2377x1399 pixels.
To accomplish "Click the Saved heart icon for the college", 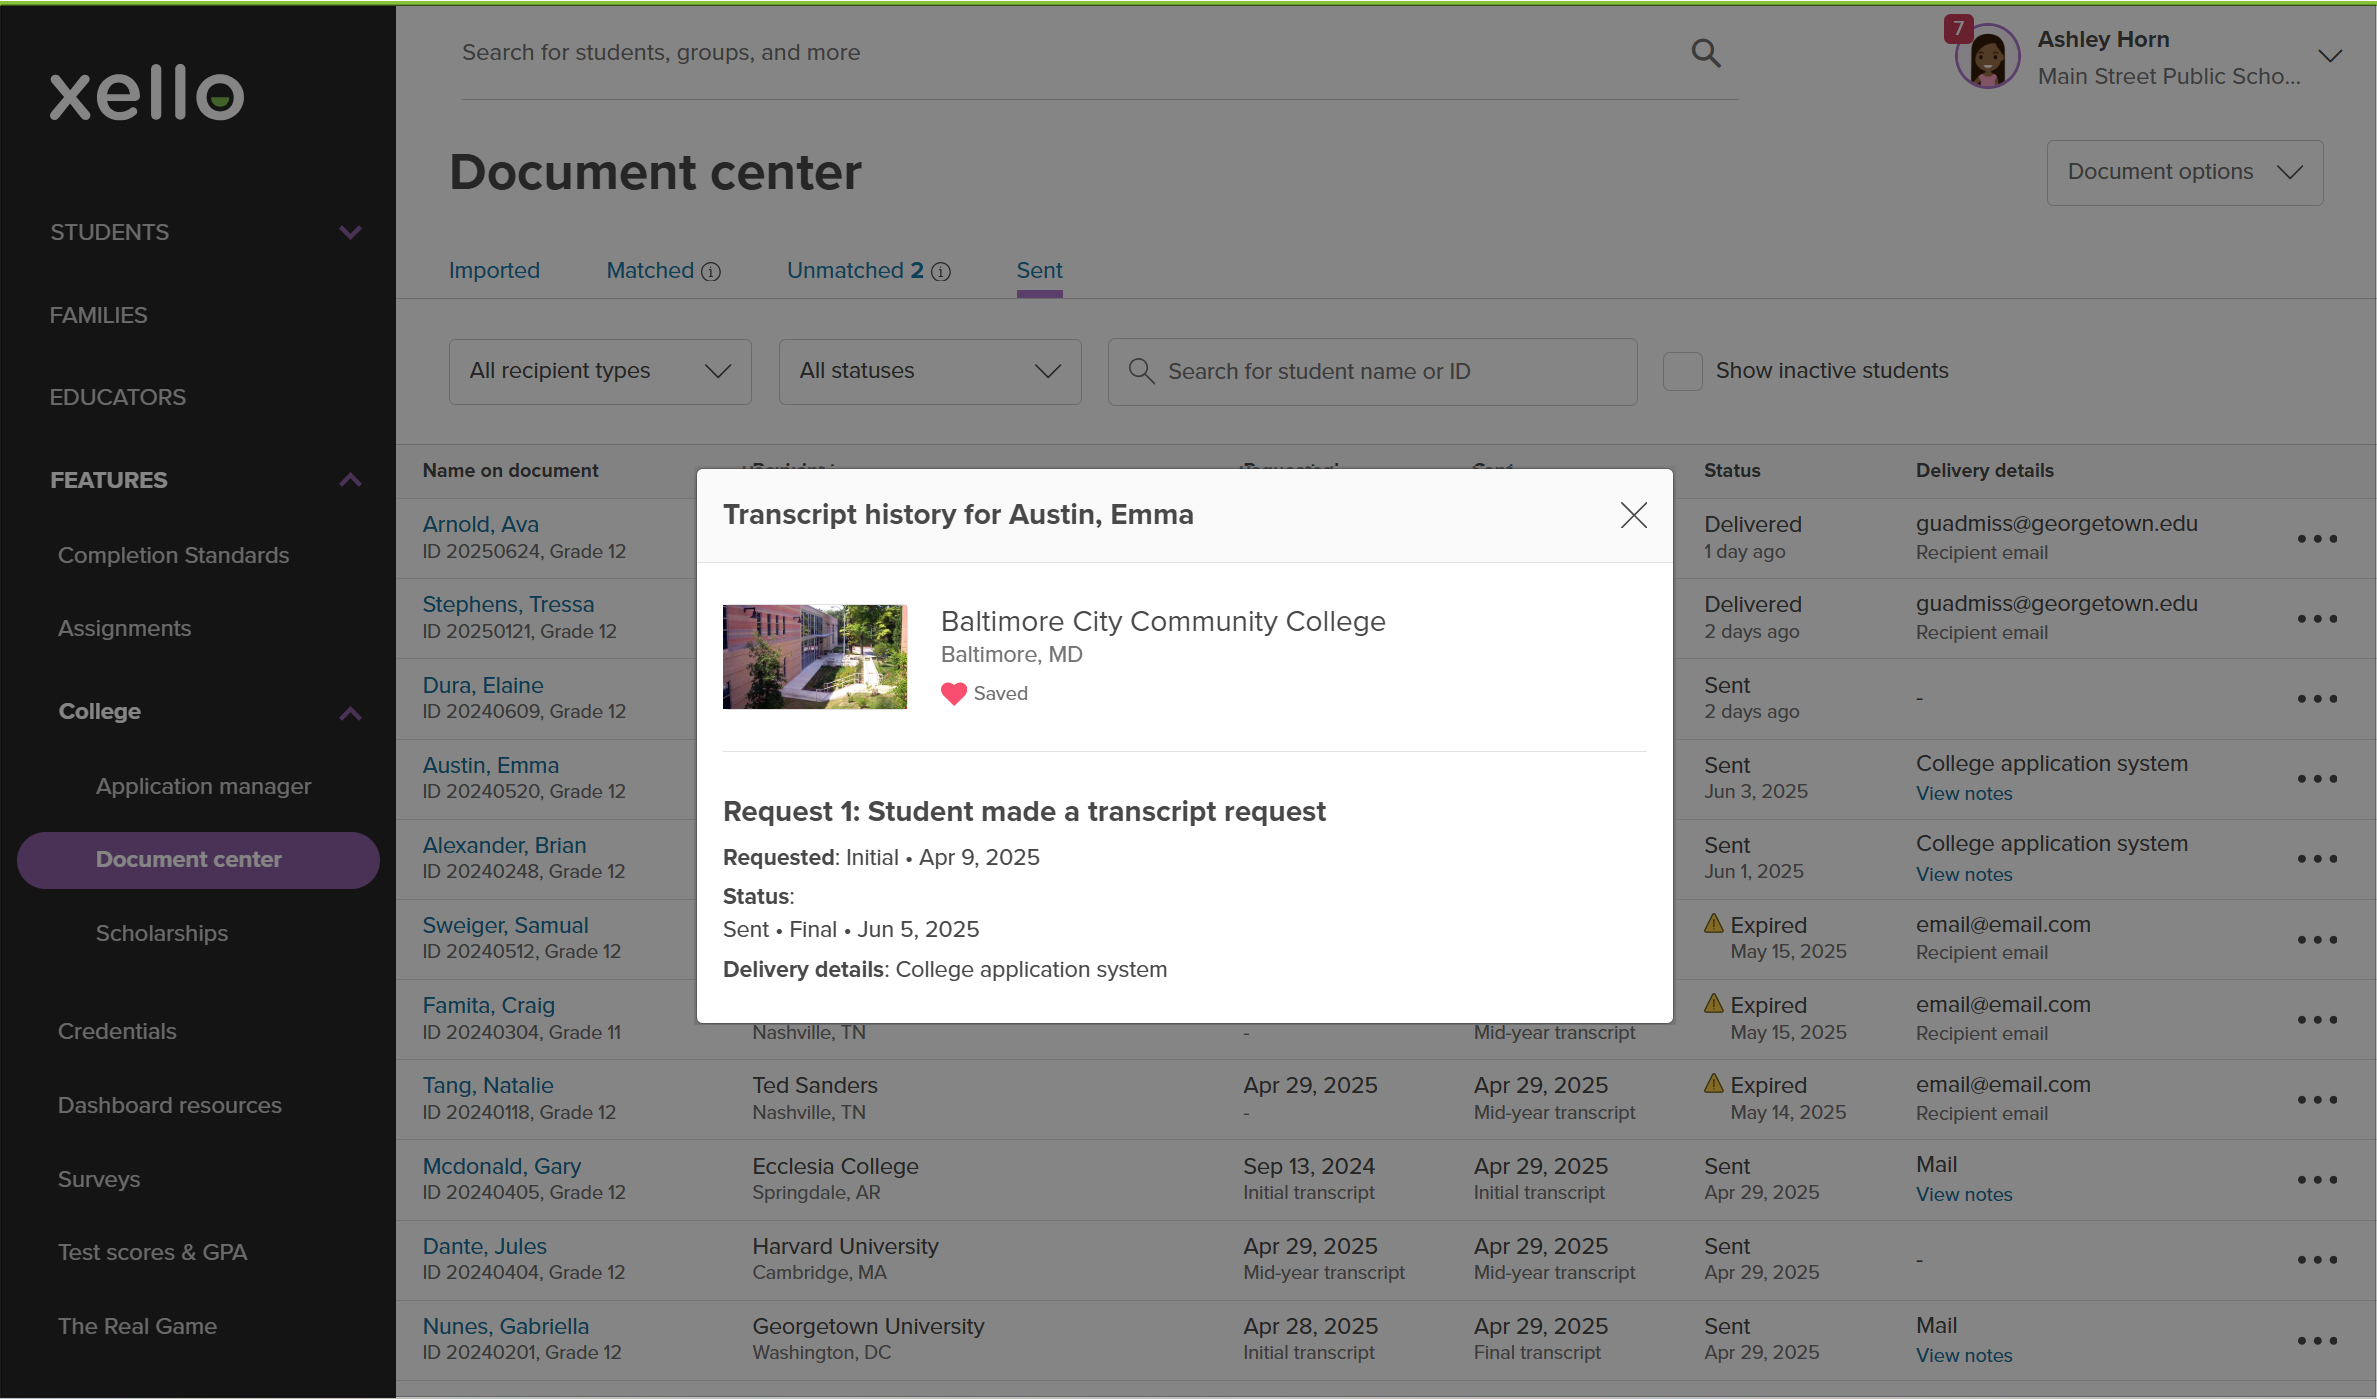I will pos(954,693).
